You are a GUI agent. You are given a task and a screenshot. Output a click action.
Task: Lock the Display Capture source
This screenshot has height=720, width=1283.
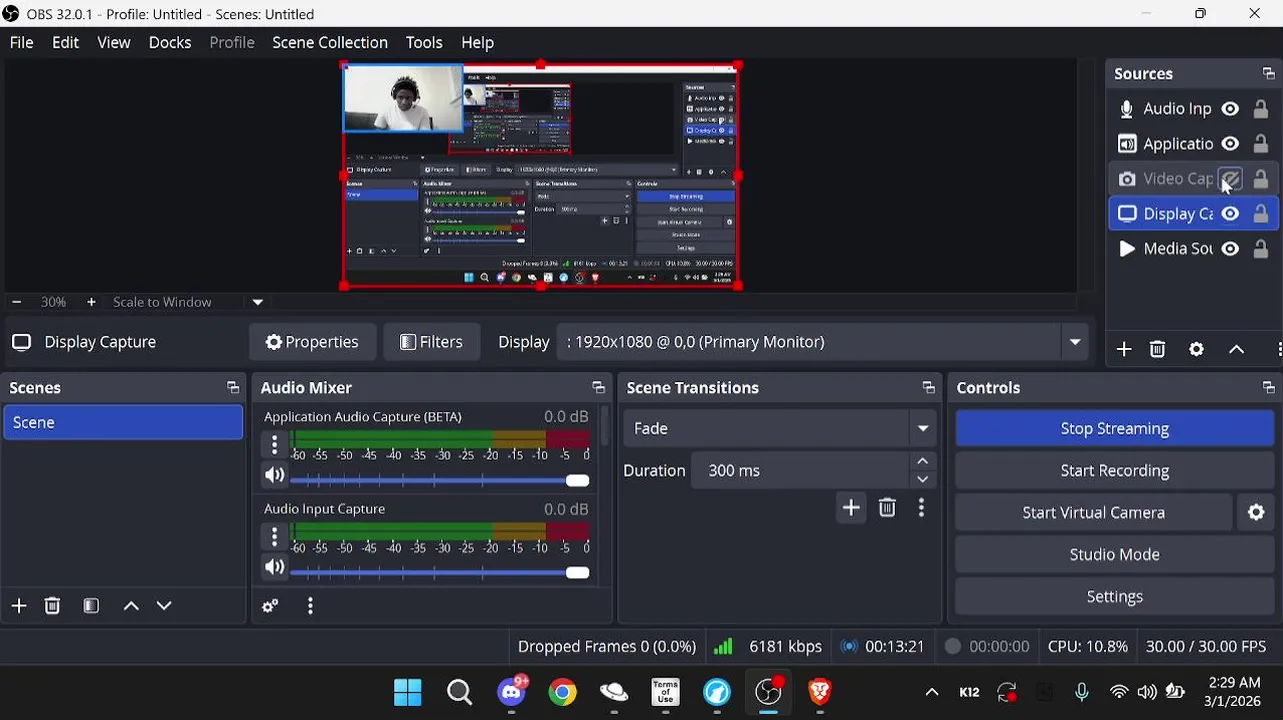(1261, 214)
